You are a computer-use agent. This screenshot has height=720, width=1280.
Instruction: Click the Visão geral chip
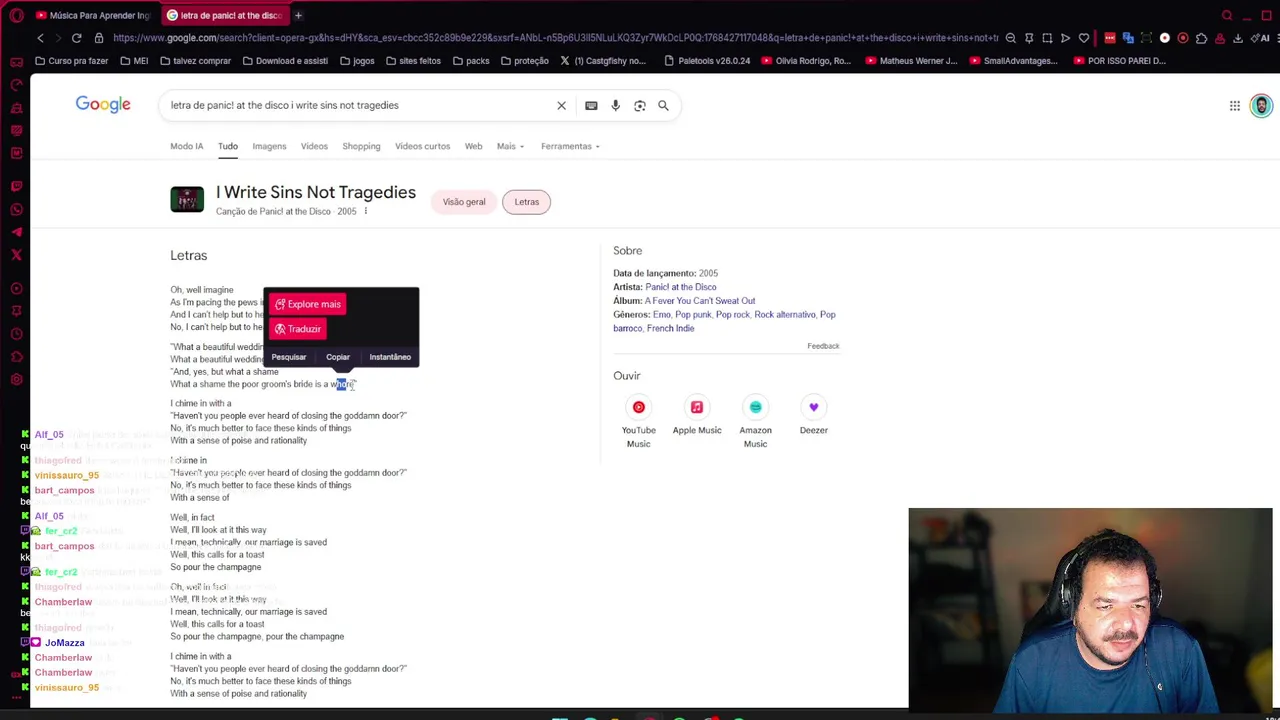click(x=464, y=202)
